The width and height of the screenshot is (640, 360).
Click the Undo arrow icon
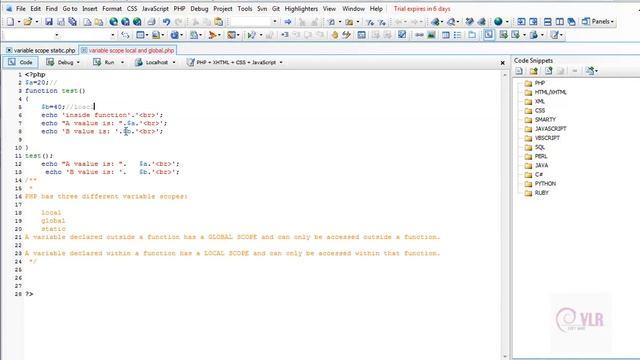pyautogui.click(x=166, y=22)
